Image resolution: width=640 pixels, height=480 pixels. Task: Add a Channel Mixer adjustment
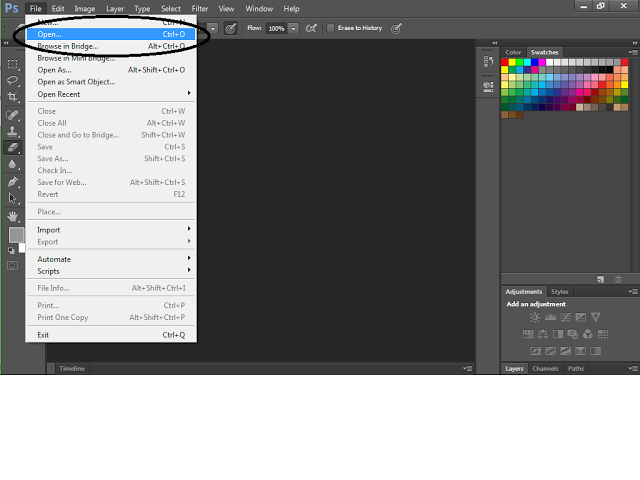588,334
